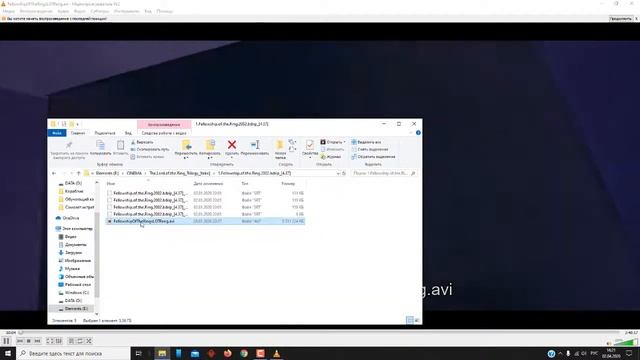Stop playback in VLC
Screen dimensions: 640x360
pyautogui.click(x=29, y=341)
